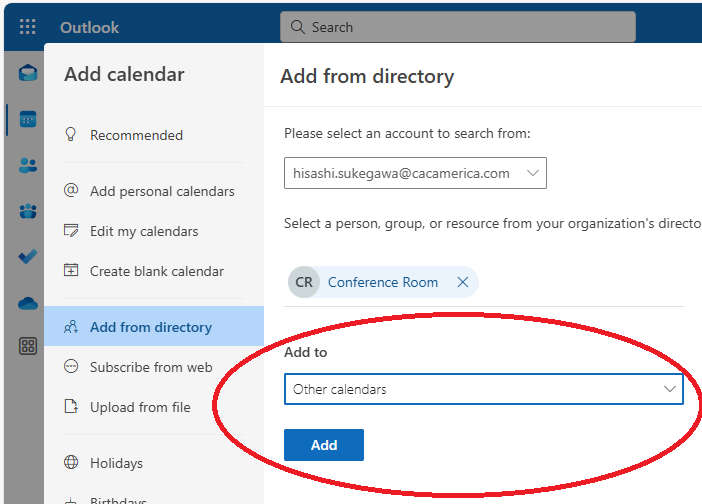This screenshot has width=702, height=504.
Task: Open Upload from file option
Action: click(140, 407)
